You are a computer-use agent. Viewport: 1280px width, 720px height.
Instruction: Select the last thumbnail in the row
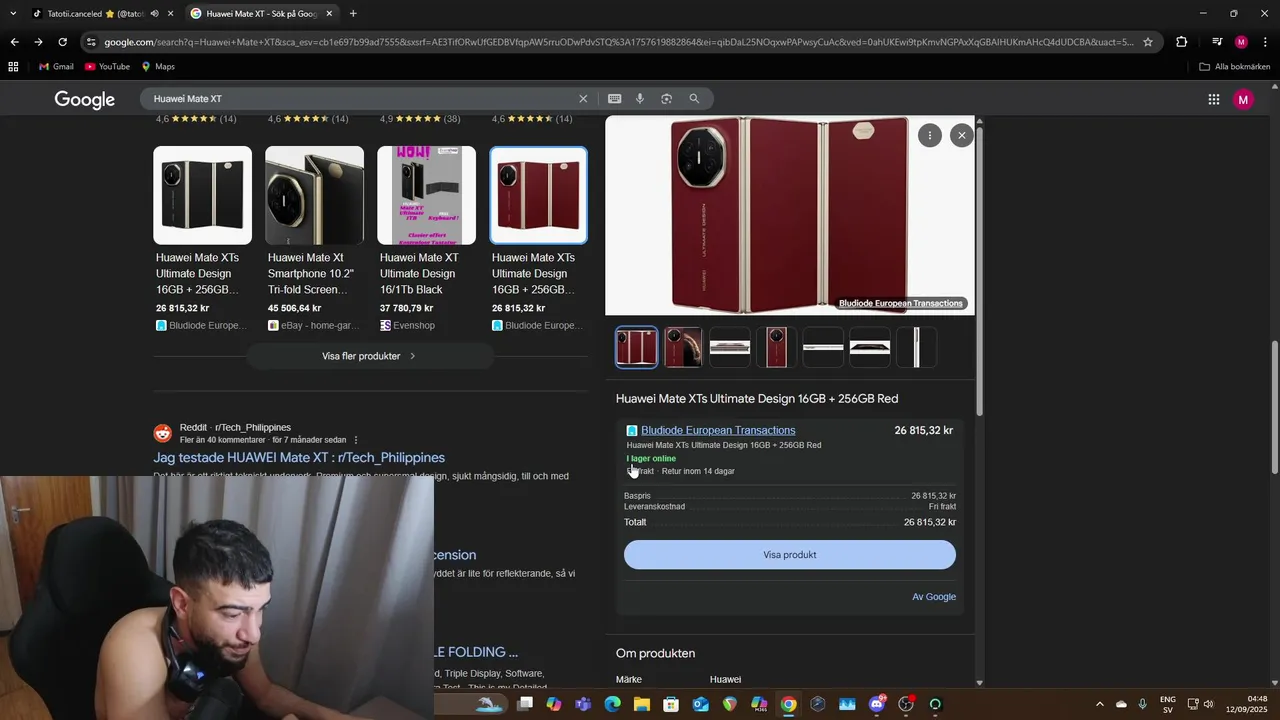[916, 348]
